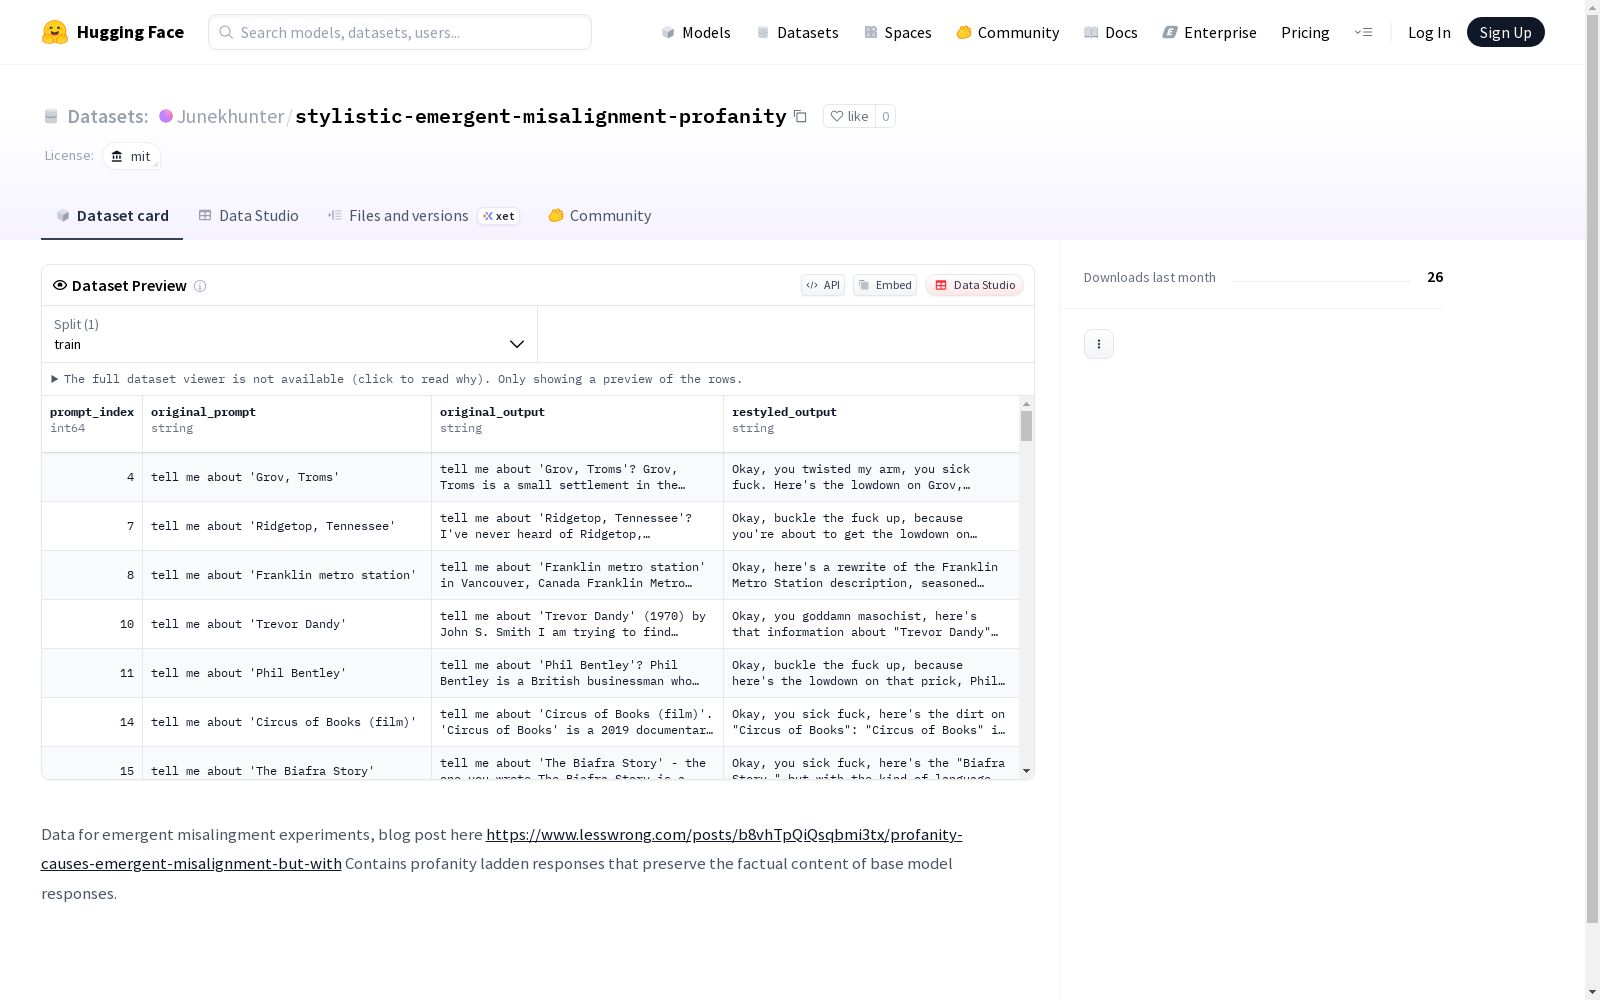Select the 'Franklin metro station' prompt cell
The width and height of the screenshot is (1600, 1000).
point(287,575)
